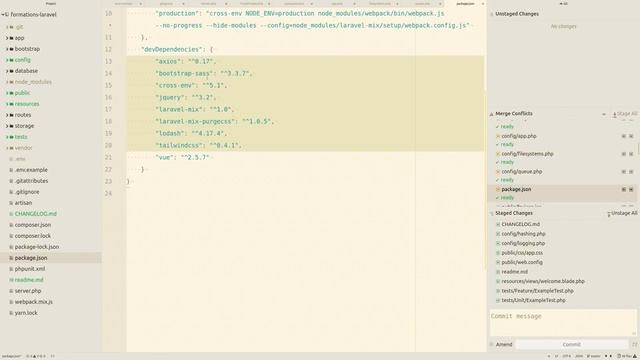Screen dimensions: 640x360
Task: Open CHANGELOG.md from project tree
Action: point(36,214)
